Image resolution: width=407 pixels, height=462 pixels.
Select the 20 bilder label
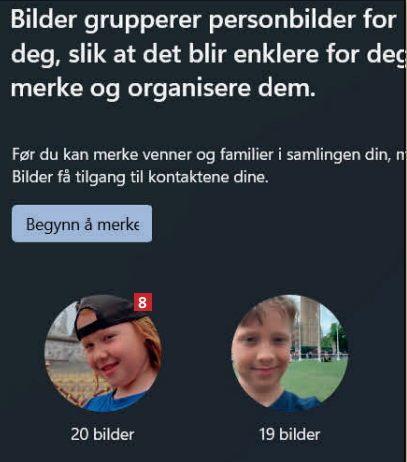point(103,434)
